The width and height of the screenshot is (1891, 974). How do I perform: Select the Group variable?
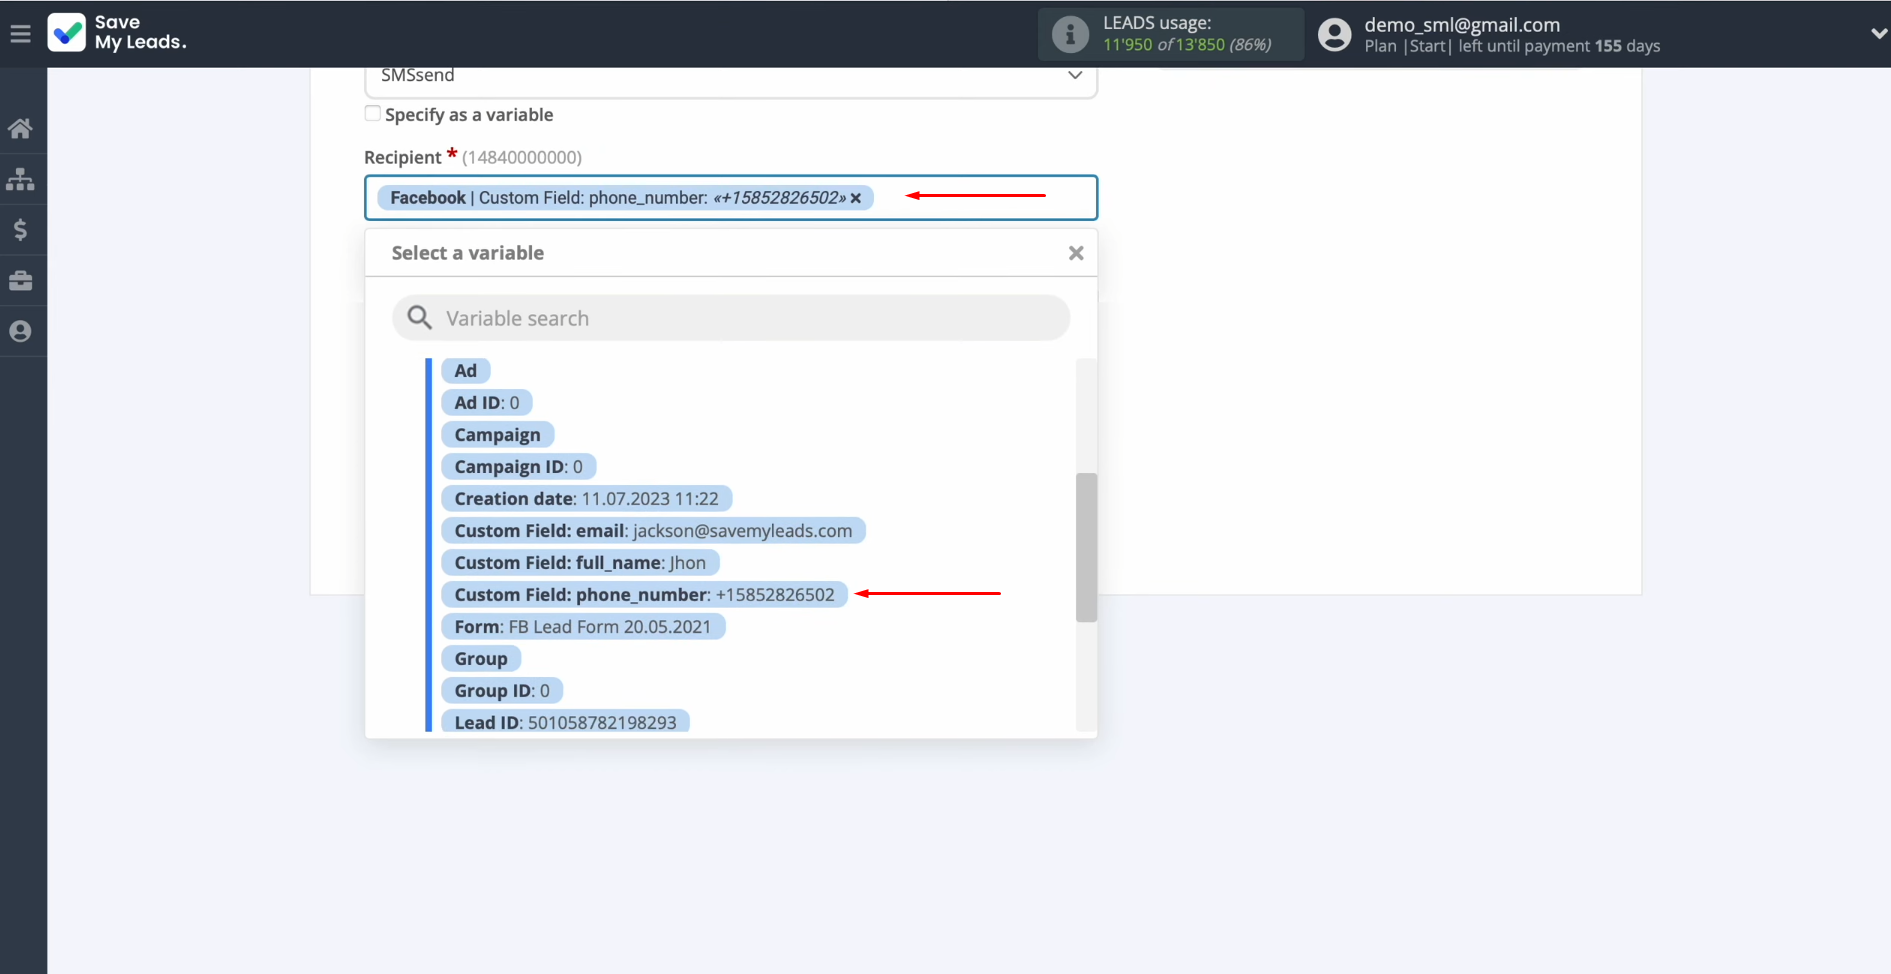481,659
